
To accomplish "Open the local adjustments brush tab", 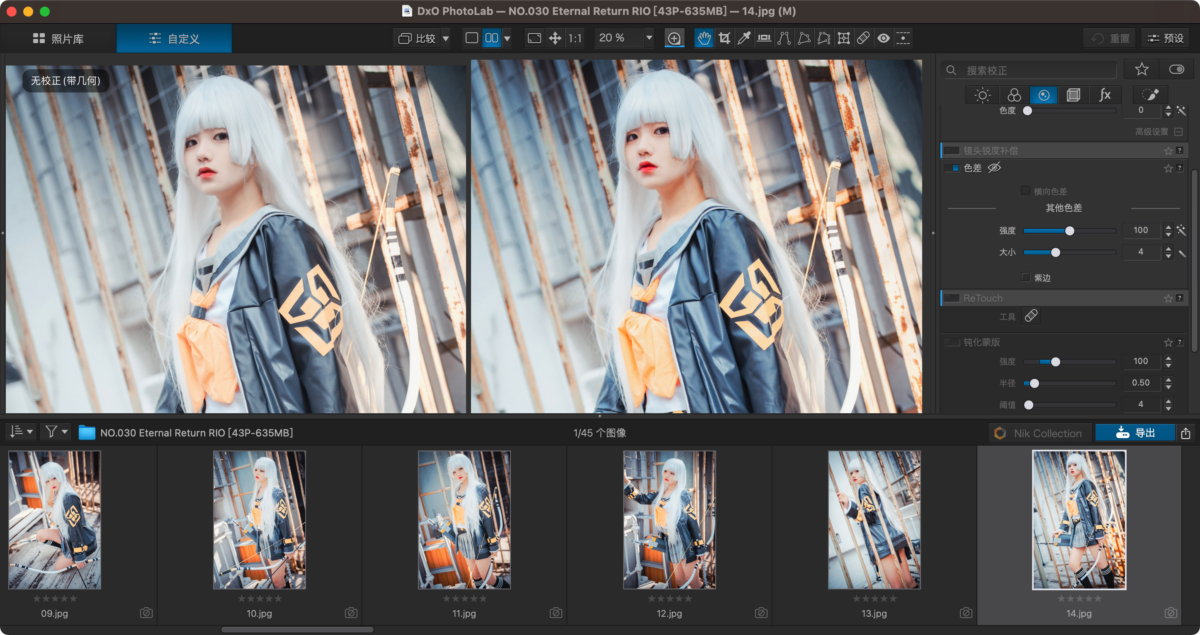I will (1150, 95).
